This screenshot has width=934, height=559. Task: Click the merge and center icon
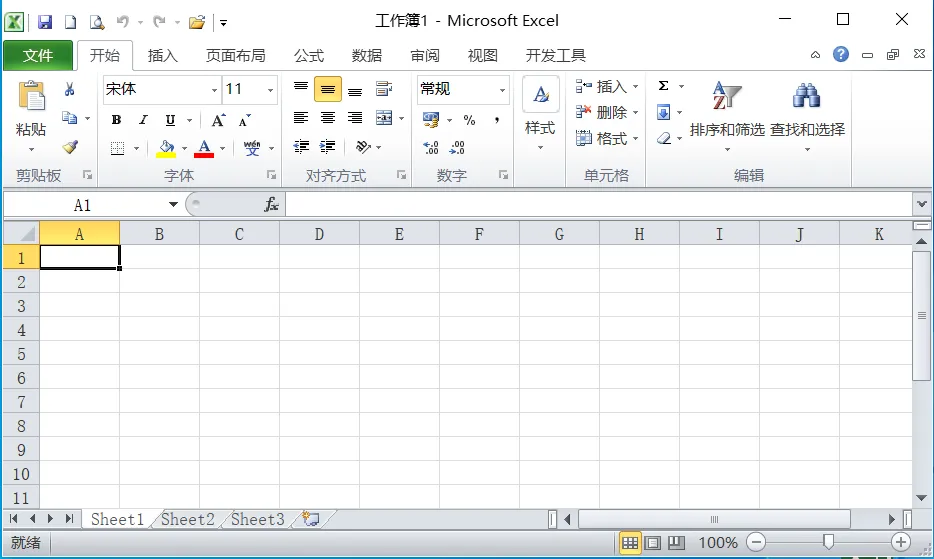(384, 117)
